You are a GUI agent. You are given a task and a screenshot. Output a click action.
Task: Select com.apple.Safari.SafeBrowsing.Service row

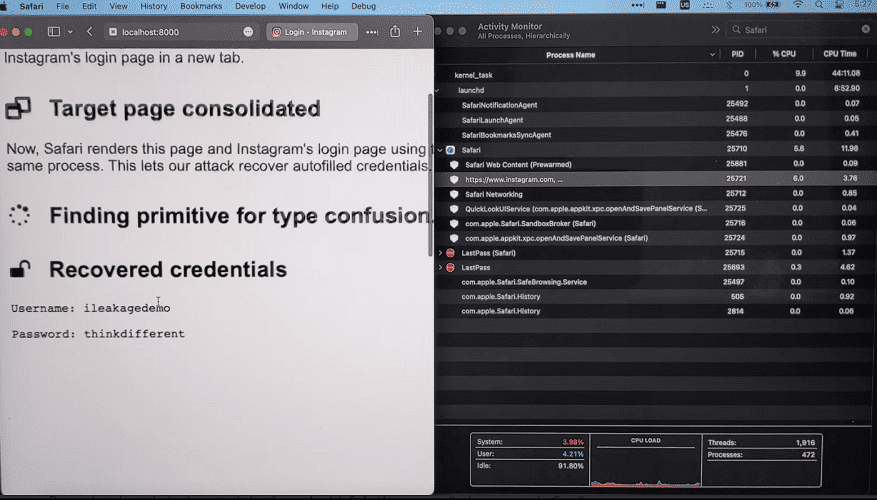click(653, 282)
